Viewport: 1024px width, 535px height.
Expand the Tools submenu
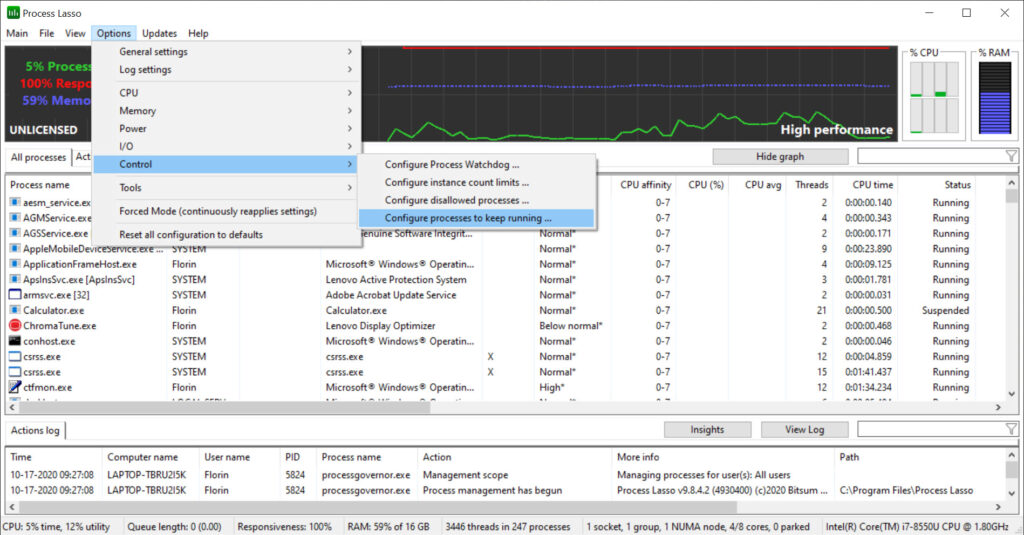pos(227,187)
